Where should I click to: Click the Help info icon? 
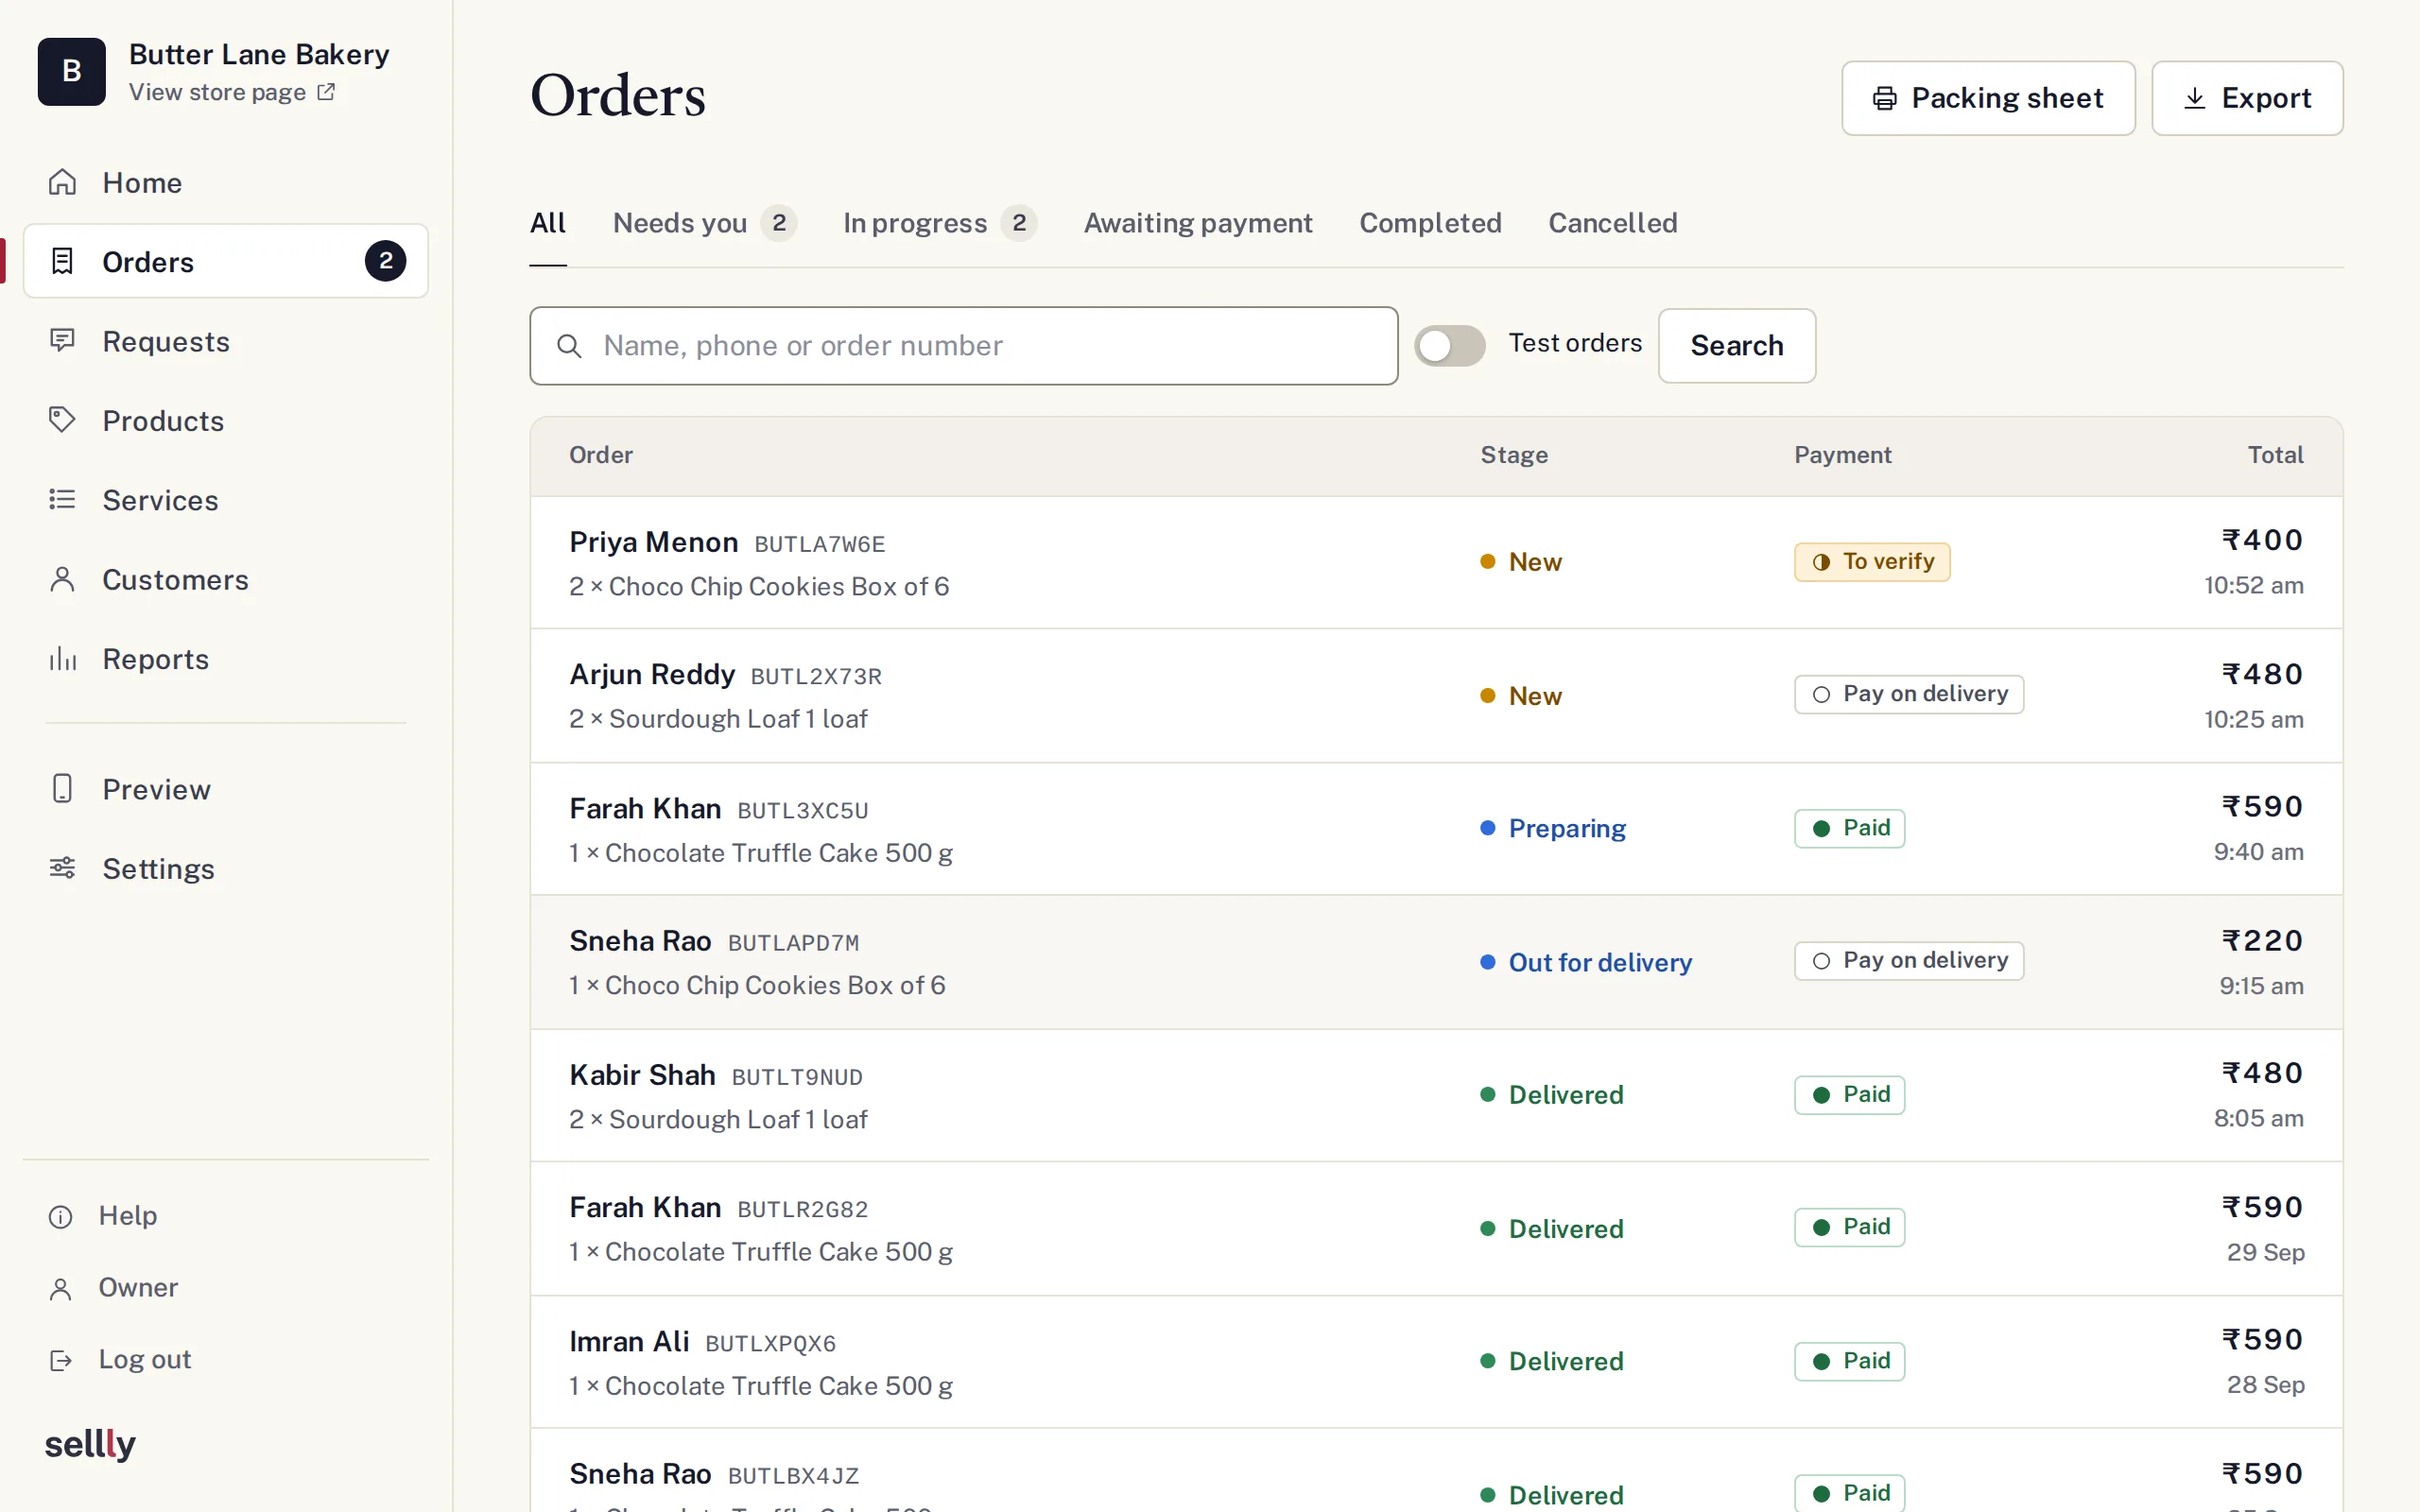pyautogui.click(x=61, y=1216)
